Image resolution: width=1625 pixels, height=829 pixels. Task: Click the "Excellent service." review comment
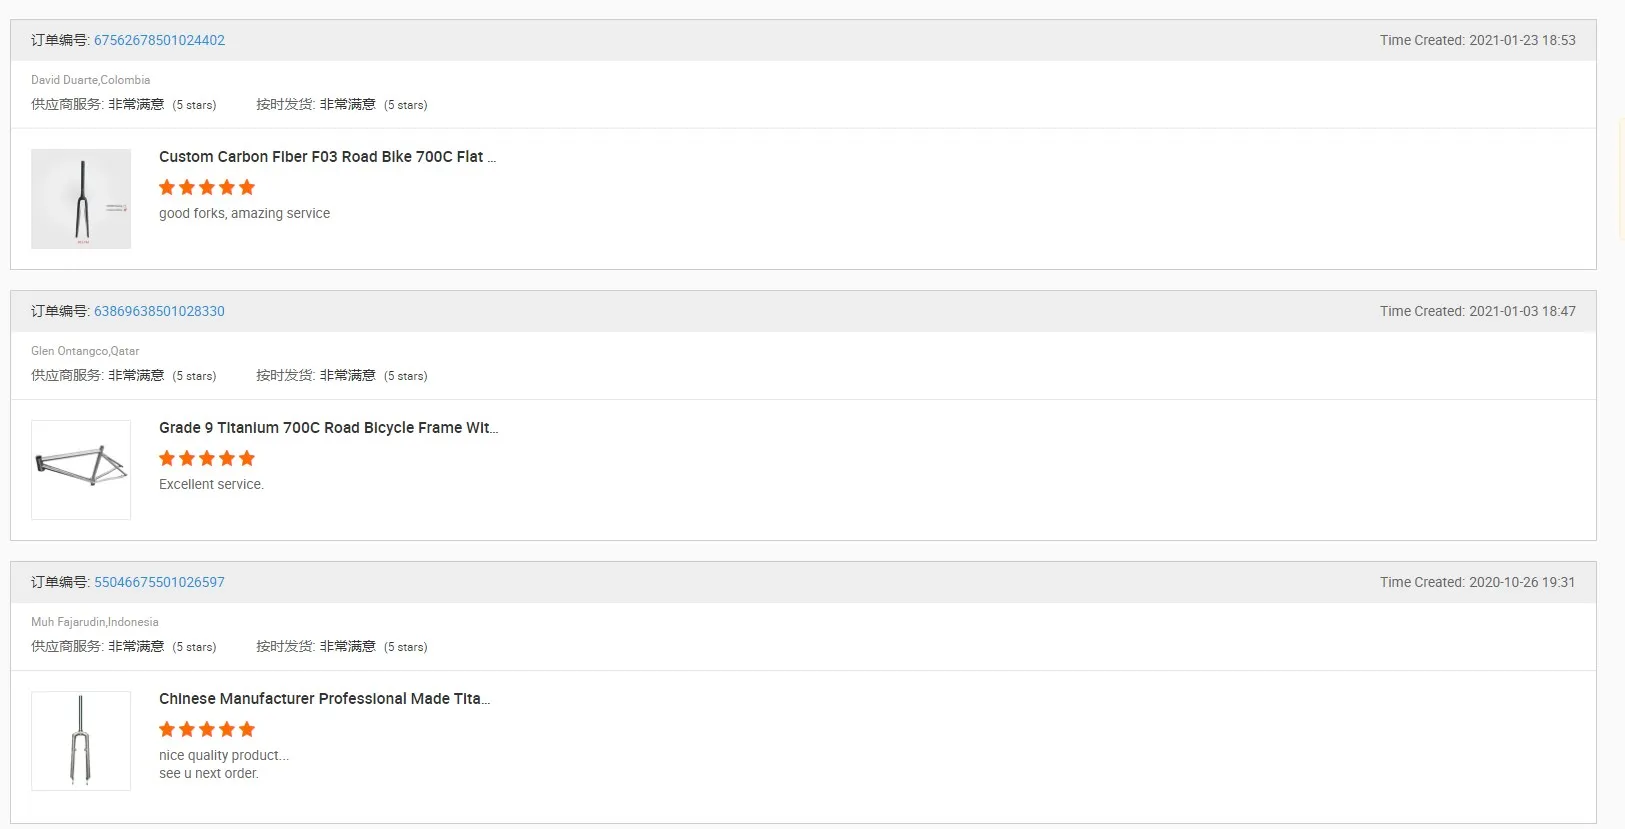[x=211, y=485]
